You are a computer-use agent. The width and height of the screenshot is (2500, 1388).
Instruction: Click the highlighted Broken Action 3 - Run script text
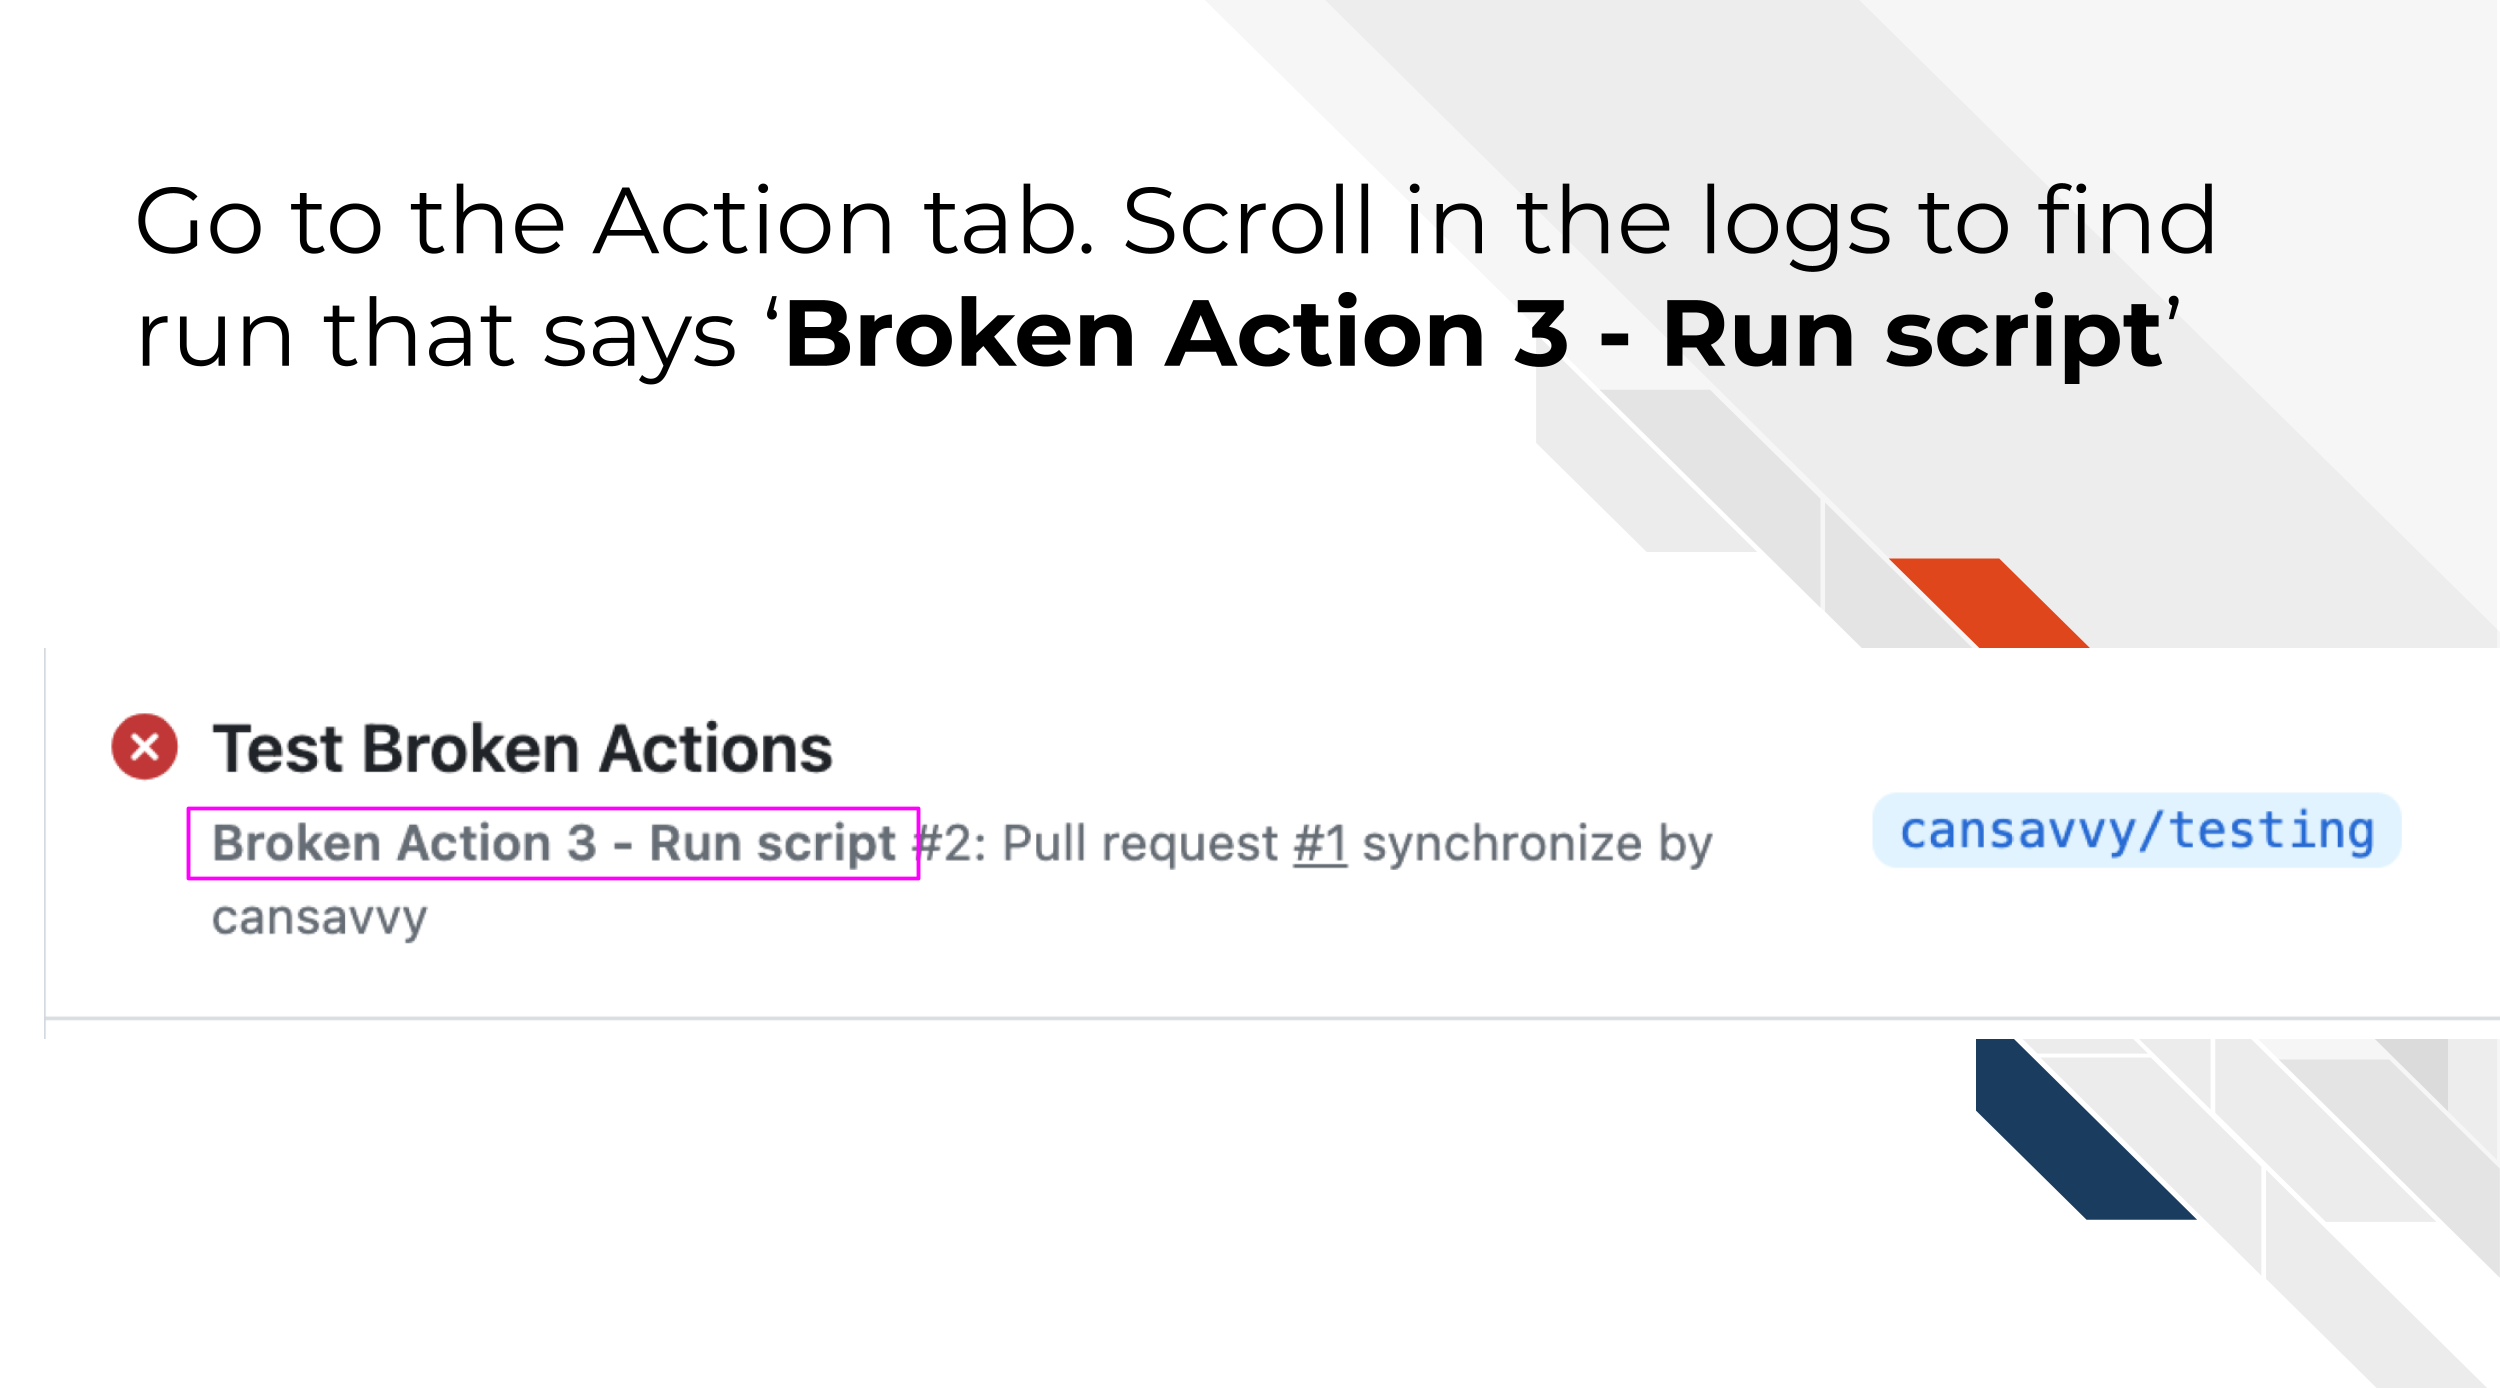[553, 843]
